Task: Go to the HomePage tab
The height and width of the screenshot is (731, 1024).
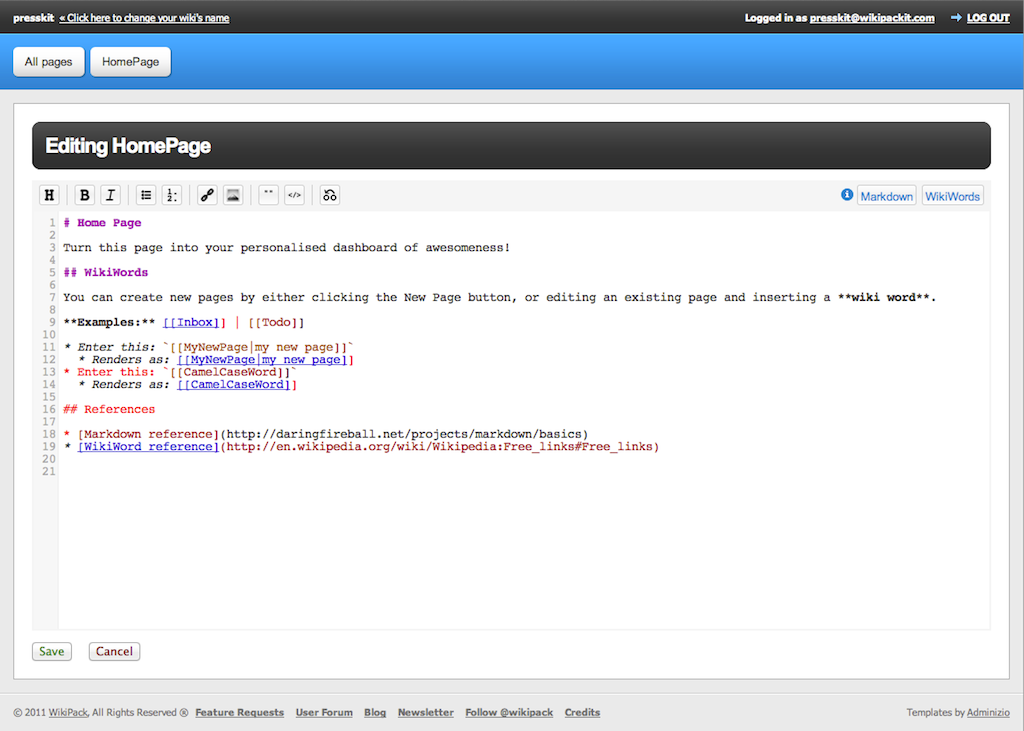Action: [x=130, y=62]
